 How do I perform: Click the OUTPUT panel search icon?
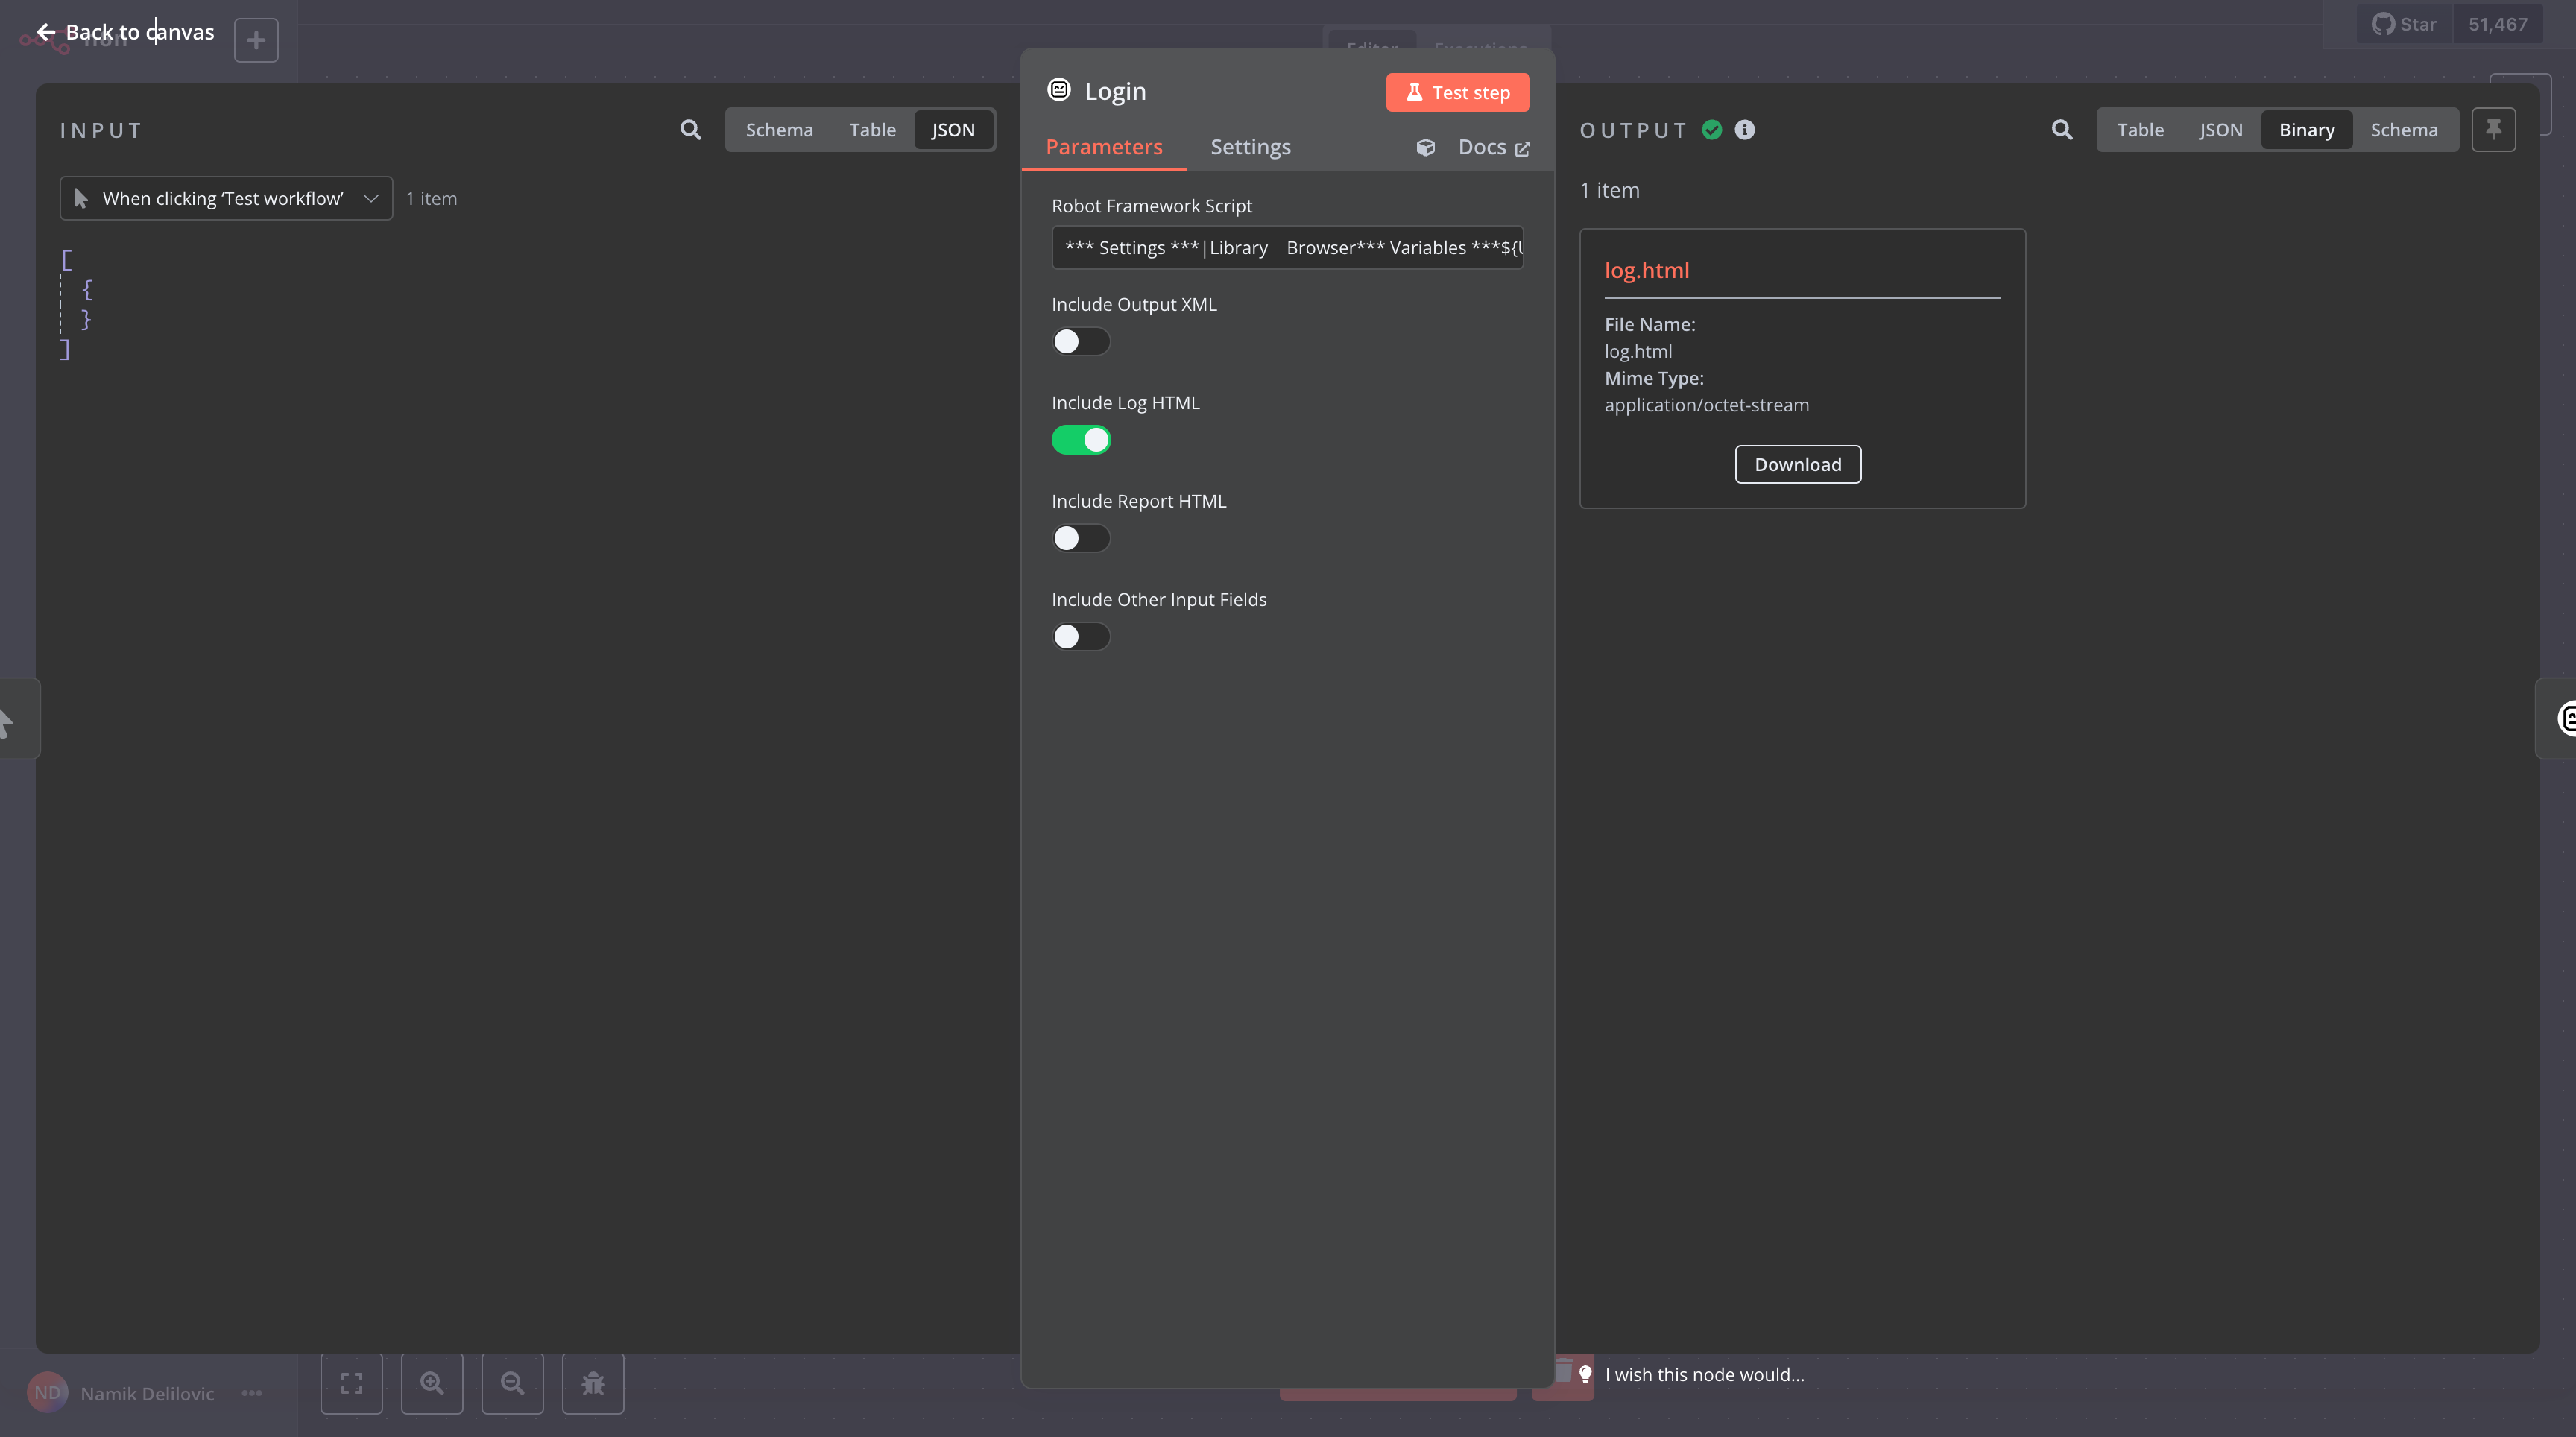point(2061,130)
